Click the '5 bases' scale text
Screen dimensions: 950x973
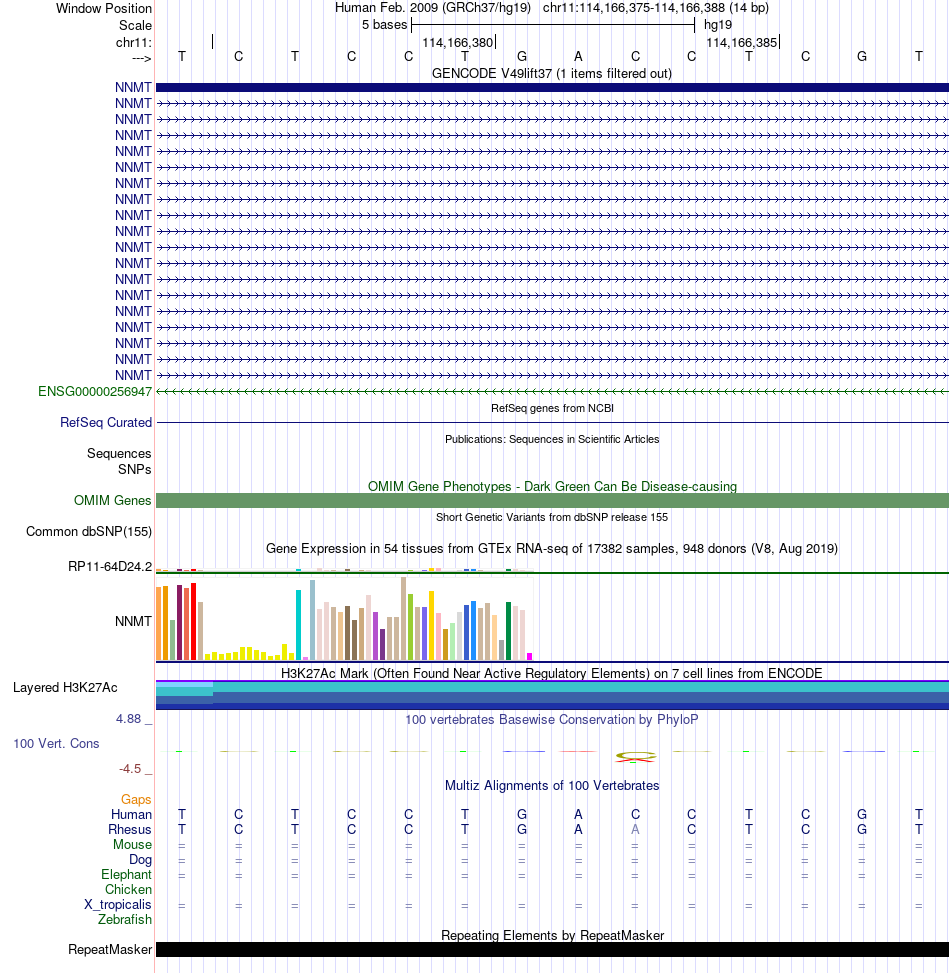384,25
